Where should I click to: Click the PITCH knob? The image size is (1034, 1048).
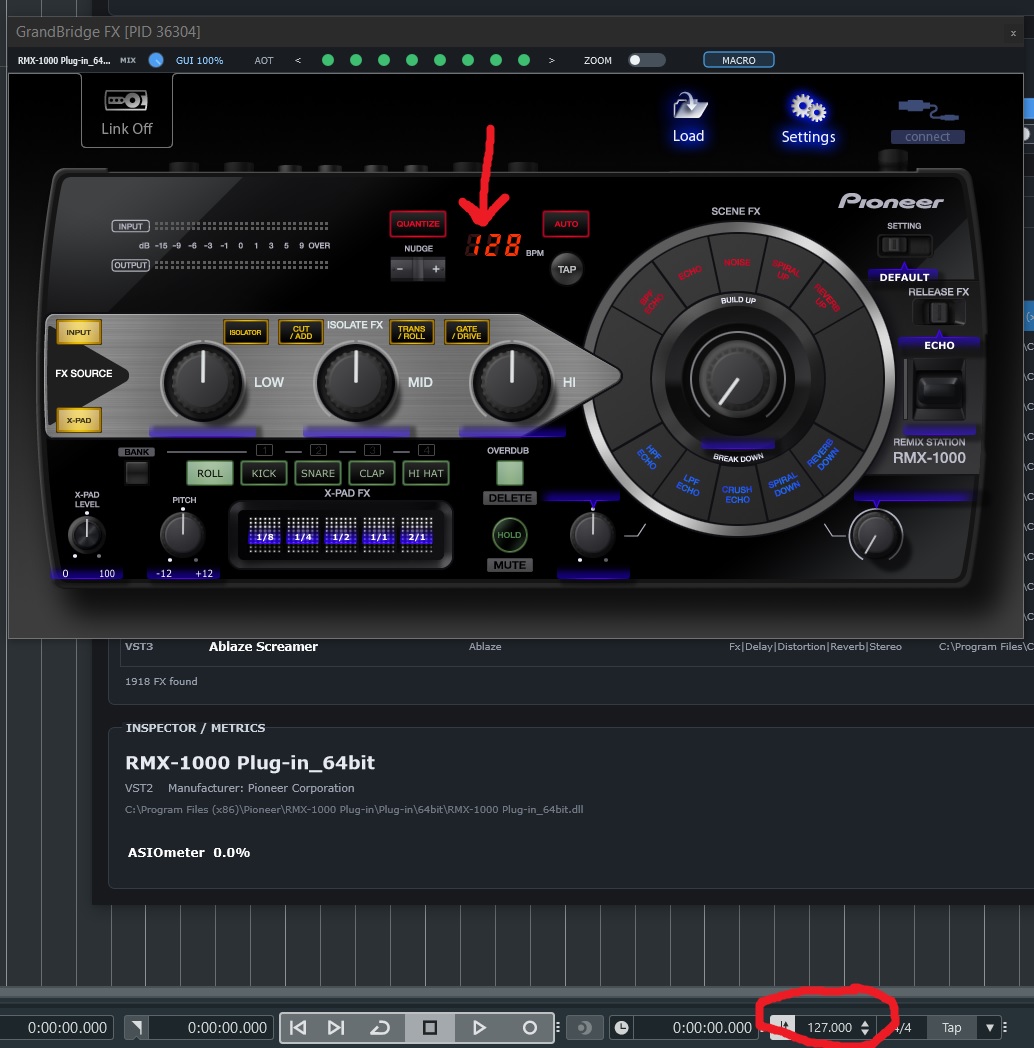[x=182, y=533]
